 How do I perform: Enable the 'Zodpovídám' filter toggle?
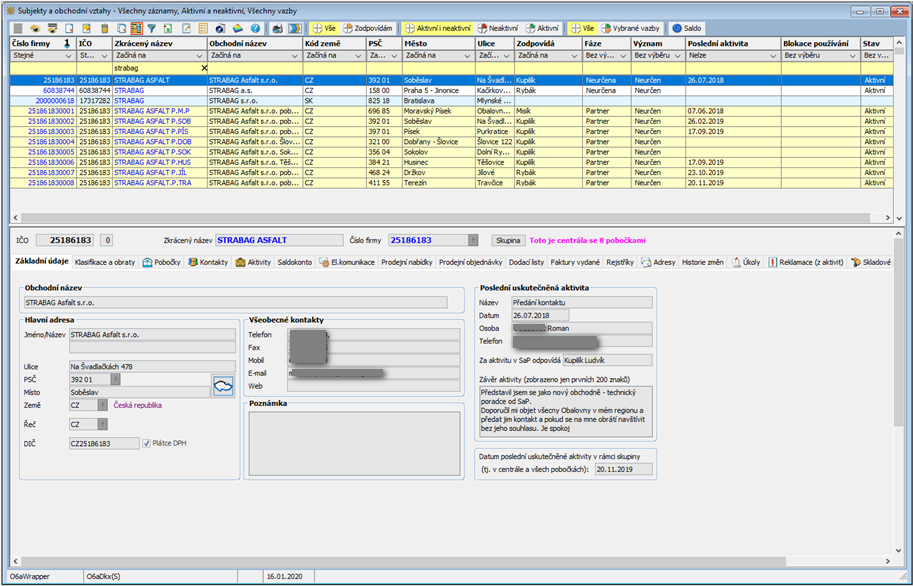367,29
